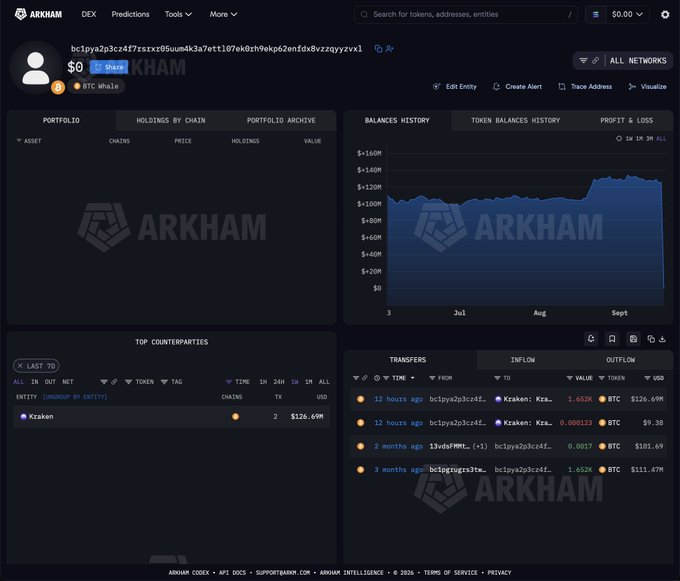This screenshot has width=680, height=581.
Task: Open the DEX page
Action: 89,14
